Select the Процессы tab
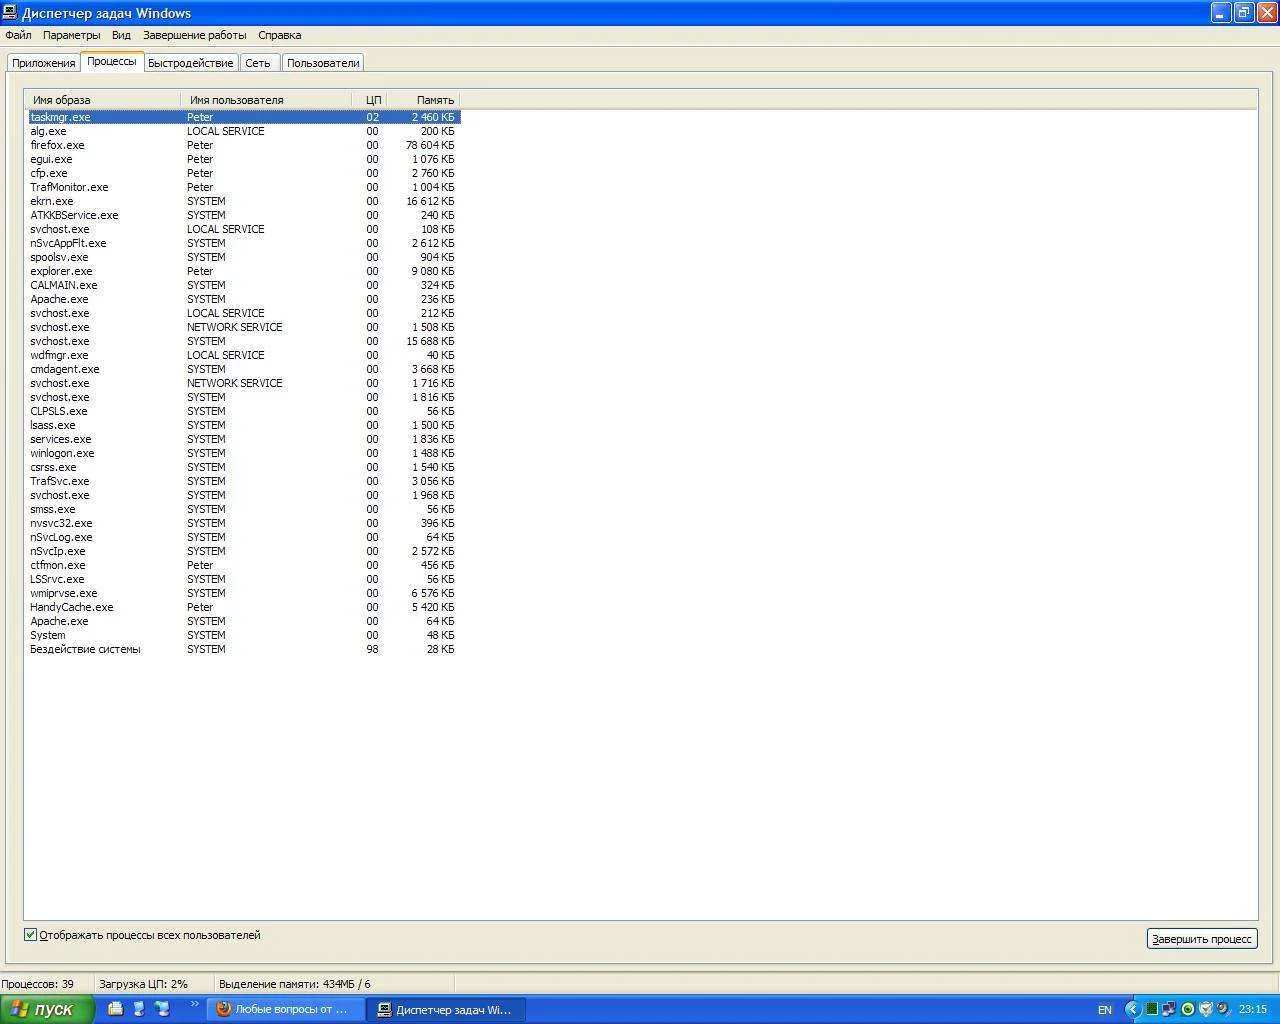This screenshot has height=1024, width=1280. (112, 61)
